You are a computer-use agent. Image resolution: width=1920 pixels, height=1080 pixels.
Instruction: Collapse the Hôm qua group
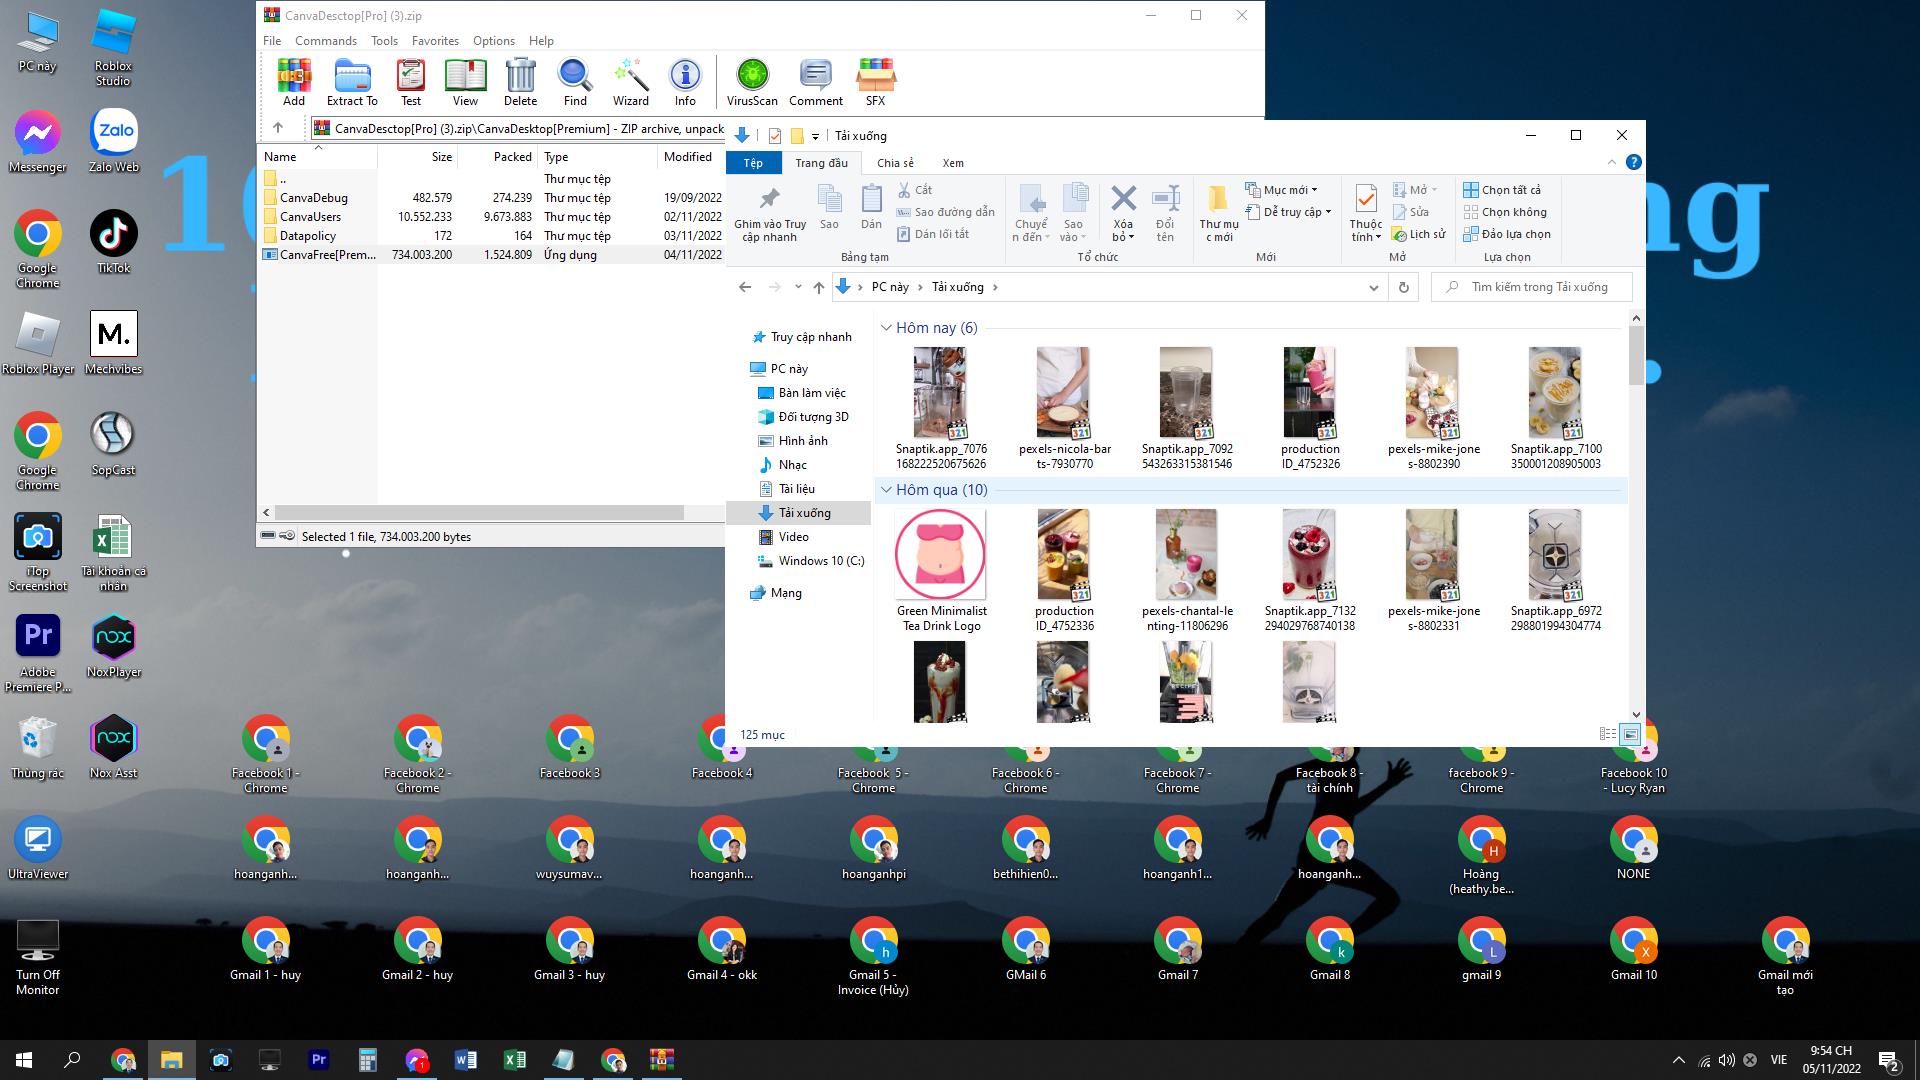click(x=886, y=490)
